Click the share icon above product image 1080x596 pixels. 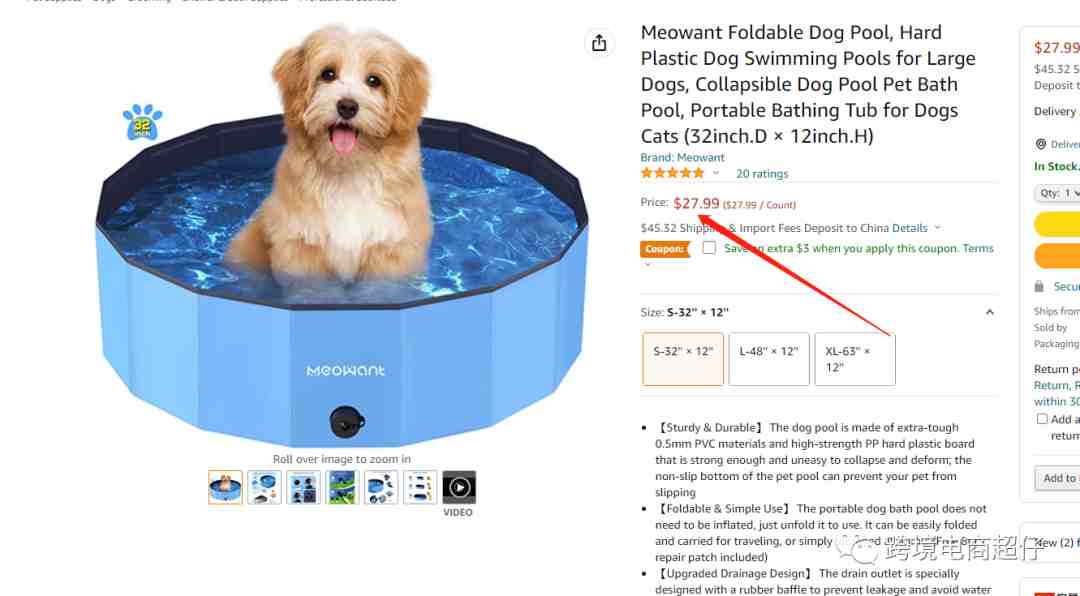coord(599,43)
